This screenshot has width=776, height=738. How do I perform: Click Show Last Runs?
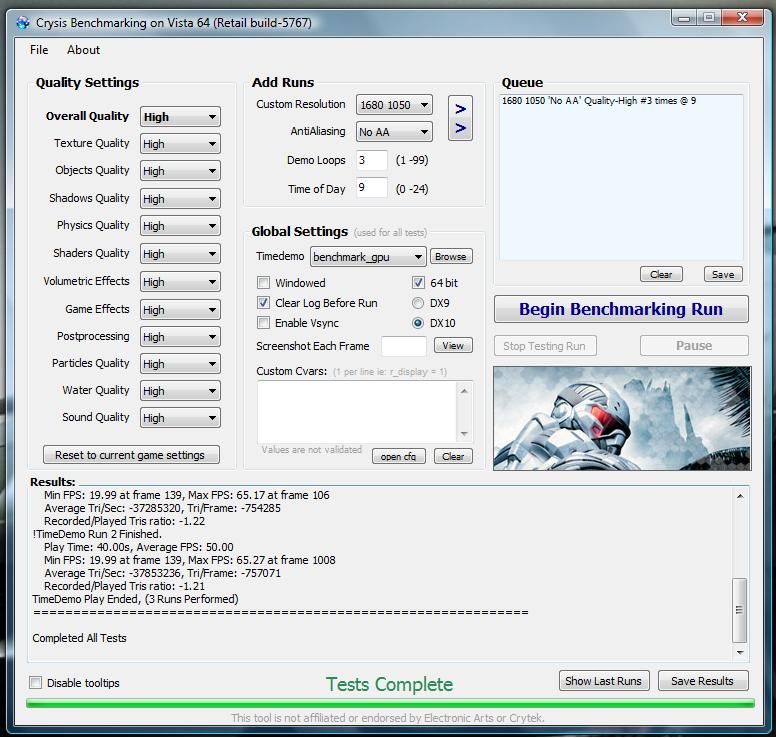click(604, 681)
